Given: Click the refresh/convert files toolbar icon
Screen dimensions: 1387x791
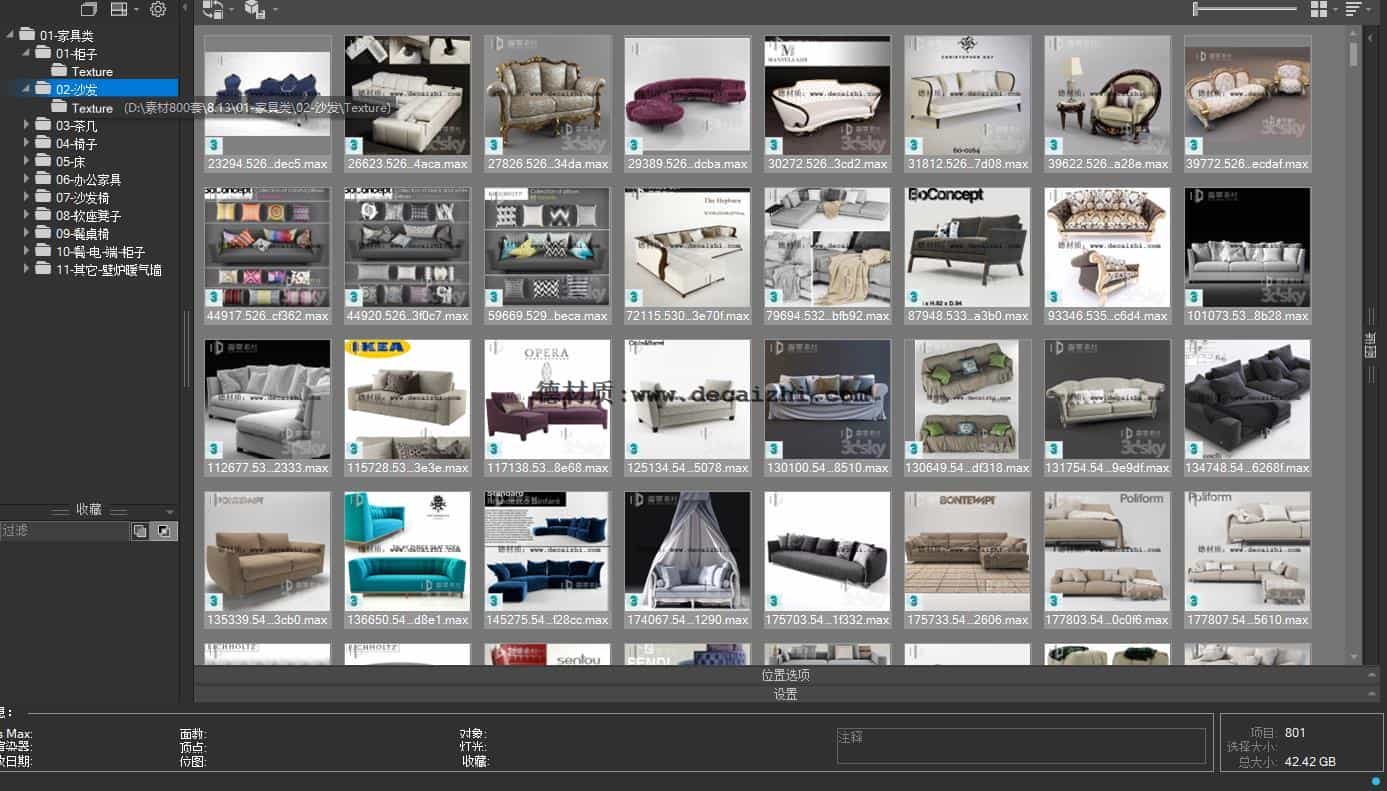Looking at the screenshot, I should [213, 10].
